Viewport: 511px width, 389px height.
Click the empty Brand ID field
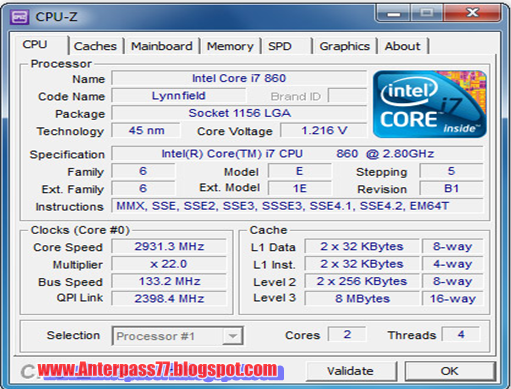click(x=347, y=96)
